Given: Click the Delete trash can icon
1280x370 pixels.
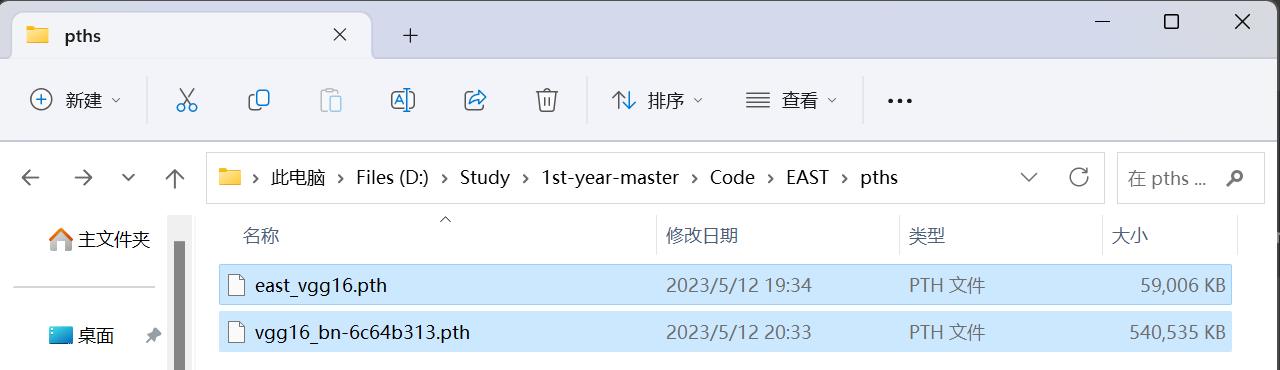Looking at the screenshot, I should 546,100.
